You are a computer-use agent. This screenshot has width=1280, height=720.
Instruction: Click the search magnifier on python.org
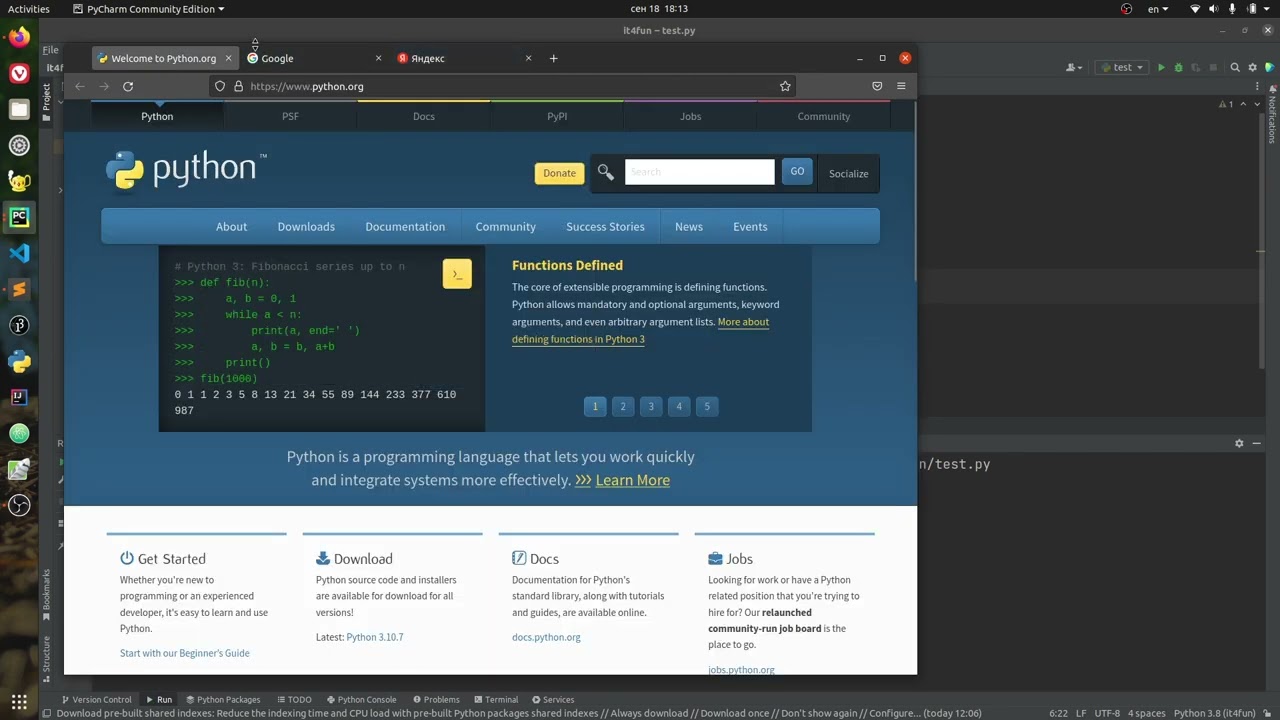click(605, 173)
